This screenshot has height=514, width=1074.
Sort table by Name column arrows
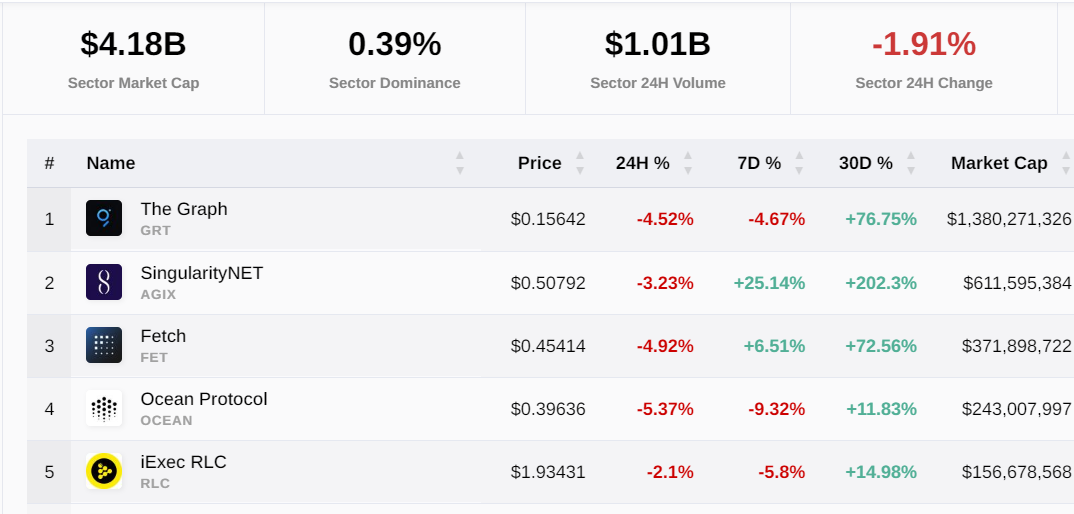pyautogui.click(x=460, y=163)
